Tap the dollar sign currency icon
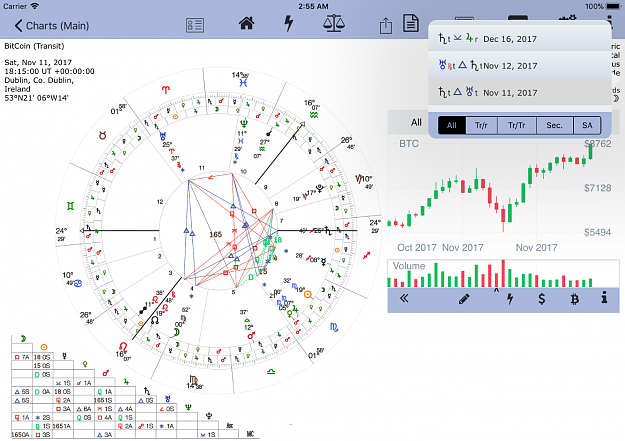 (x=541, y=299)
